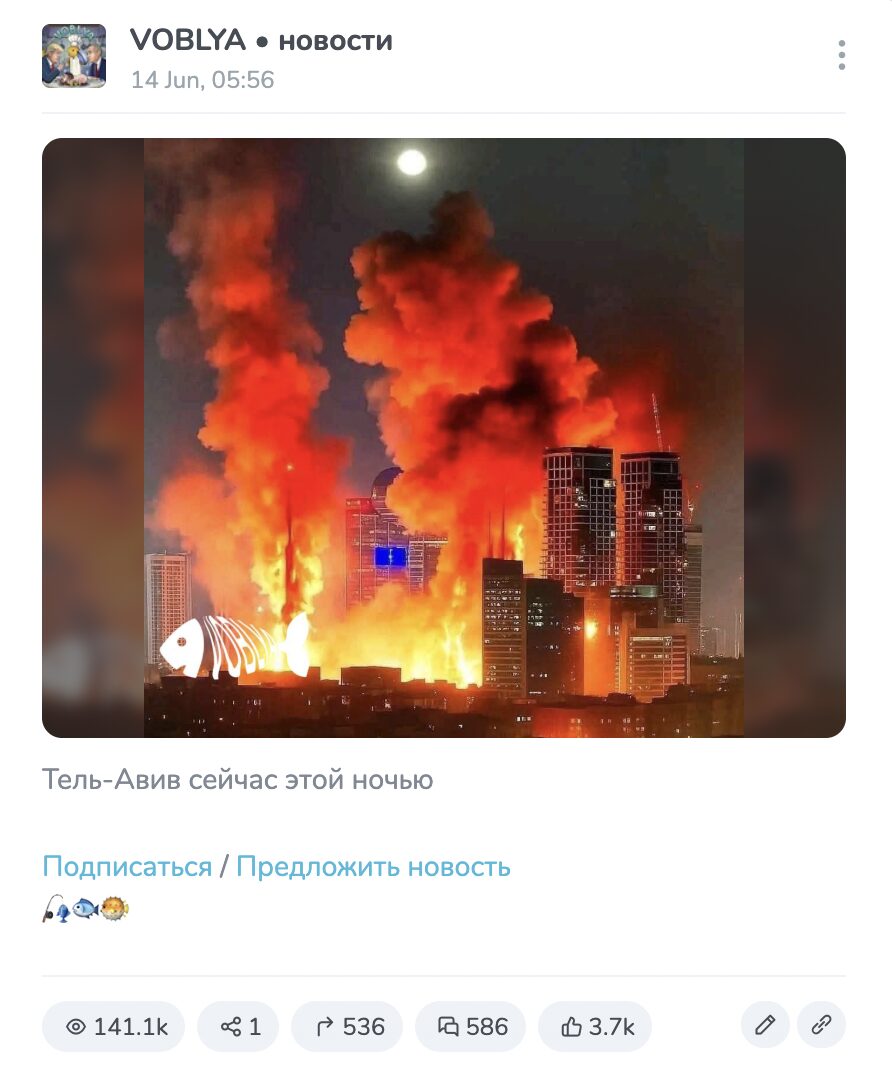Screen dimensions: 892x1070
Task: Click the Предложить новость link
Action: 373,867
